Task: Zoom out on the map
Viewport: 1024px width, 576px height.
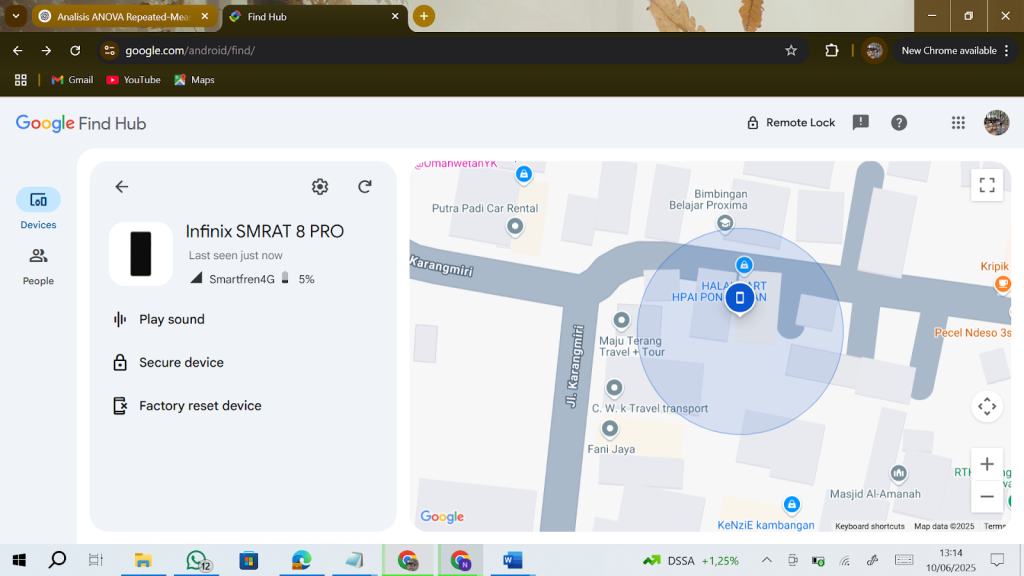Action: coord(986,497)
